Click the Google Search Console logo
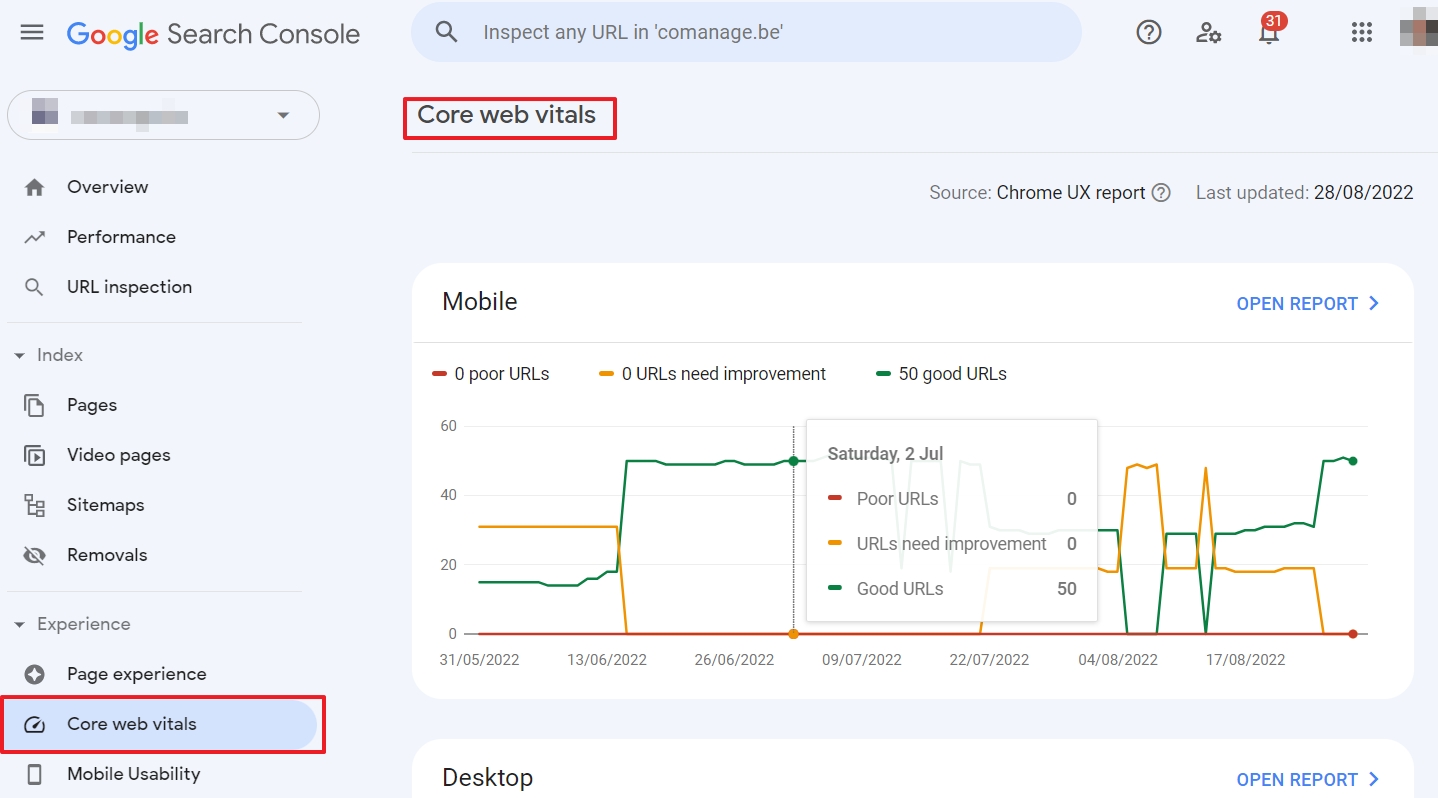 [x=213, y=33]
